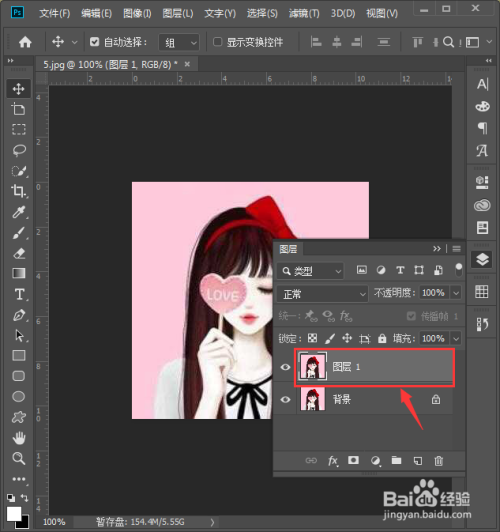This screenshot has width=500, height=532.
Task: Select the Rounded Rectangle tool
Action: [19, 376]
